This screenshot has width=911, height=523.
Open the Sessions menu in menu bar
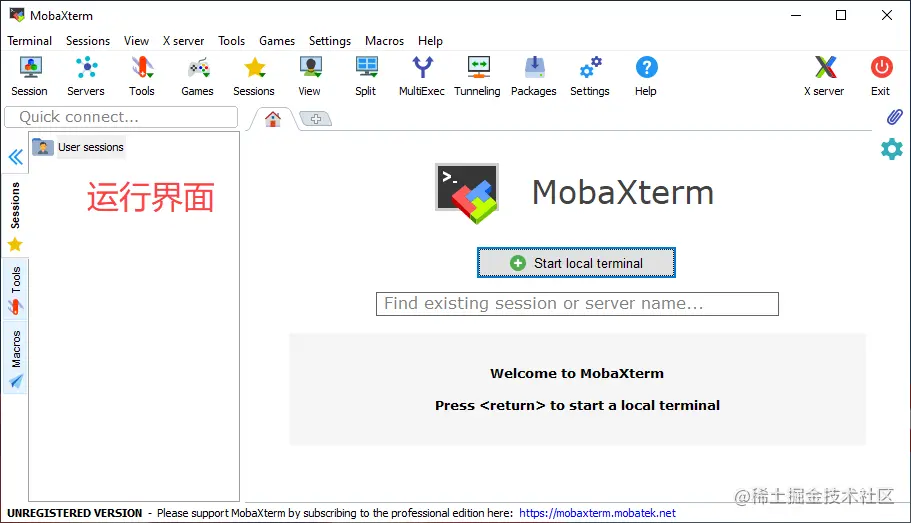pos(88,41)
